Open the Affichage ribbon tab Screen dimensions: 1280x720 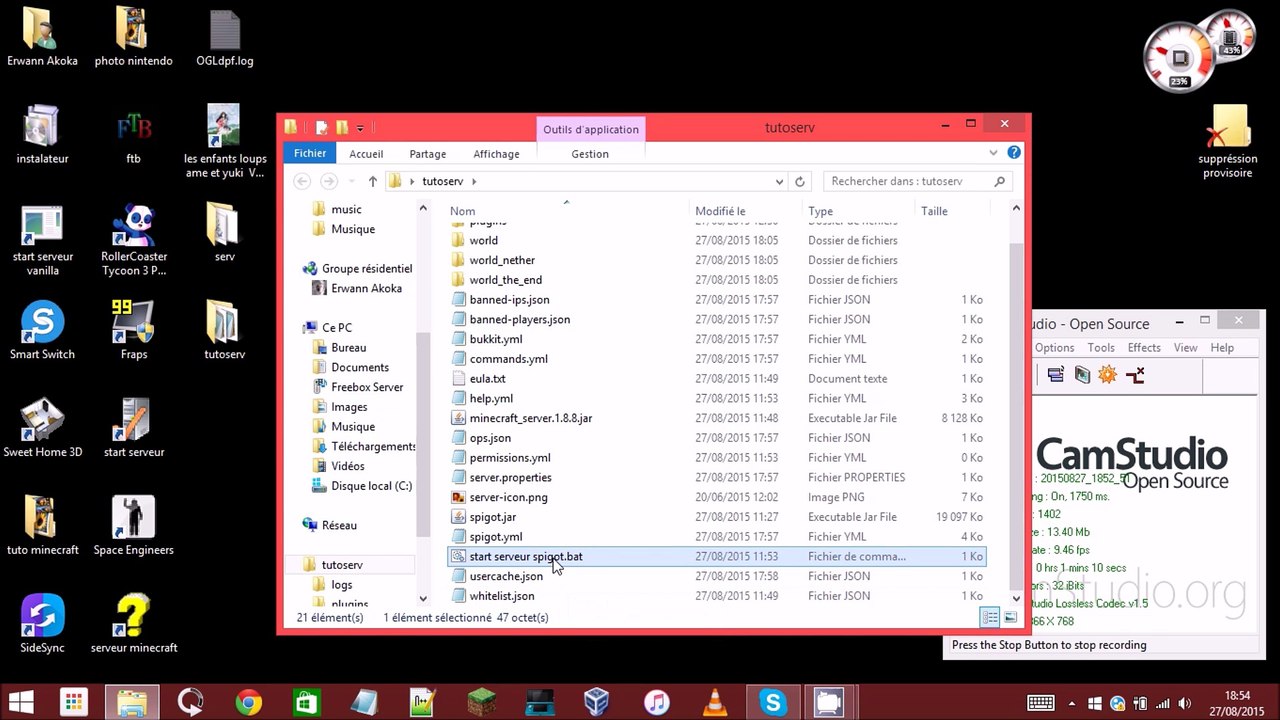click(496, 154)
